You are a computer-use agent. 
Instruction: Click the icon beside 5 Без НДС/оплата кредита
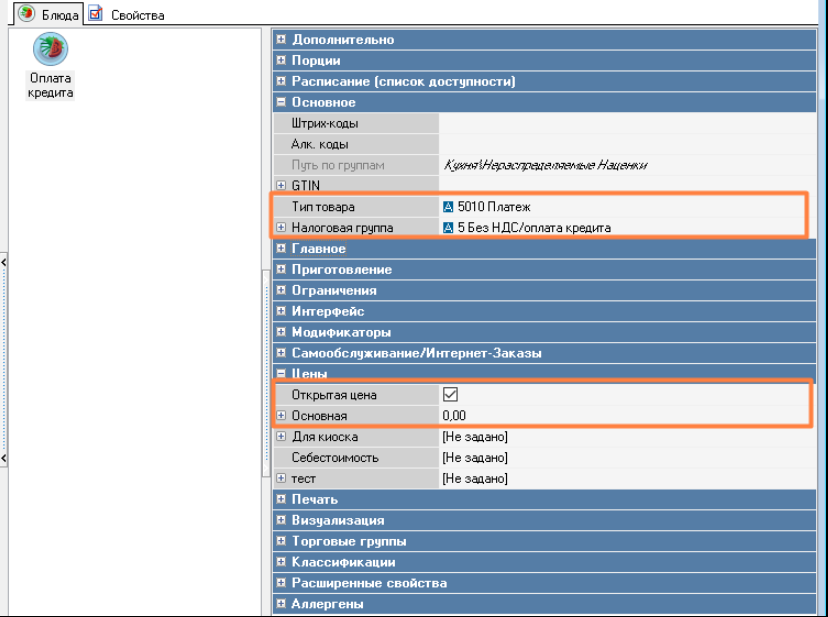pos(448,228)
